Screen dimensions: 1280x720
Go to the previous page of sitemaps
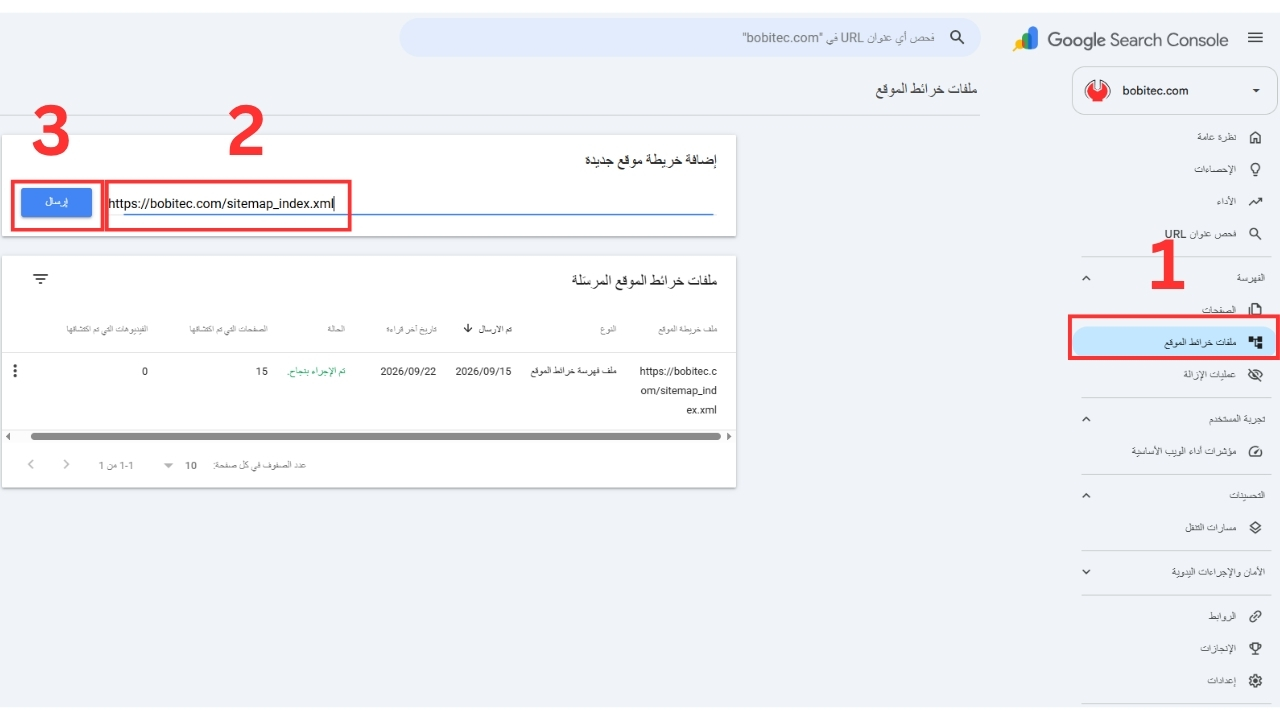click(x=67, y=464)
